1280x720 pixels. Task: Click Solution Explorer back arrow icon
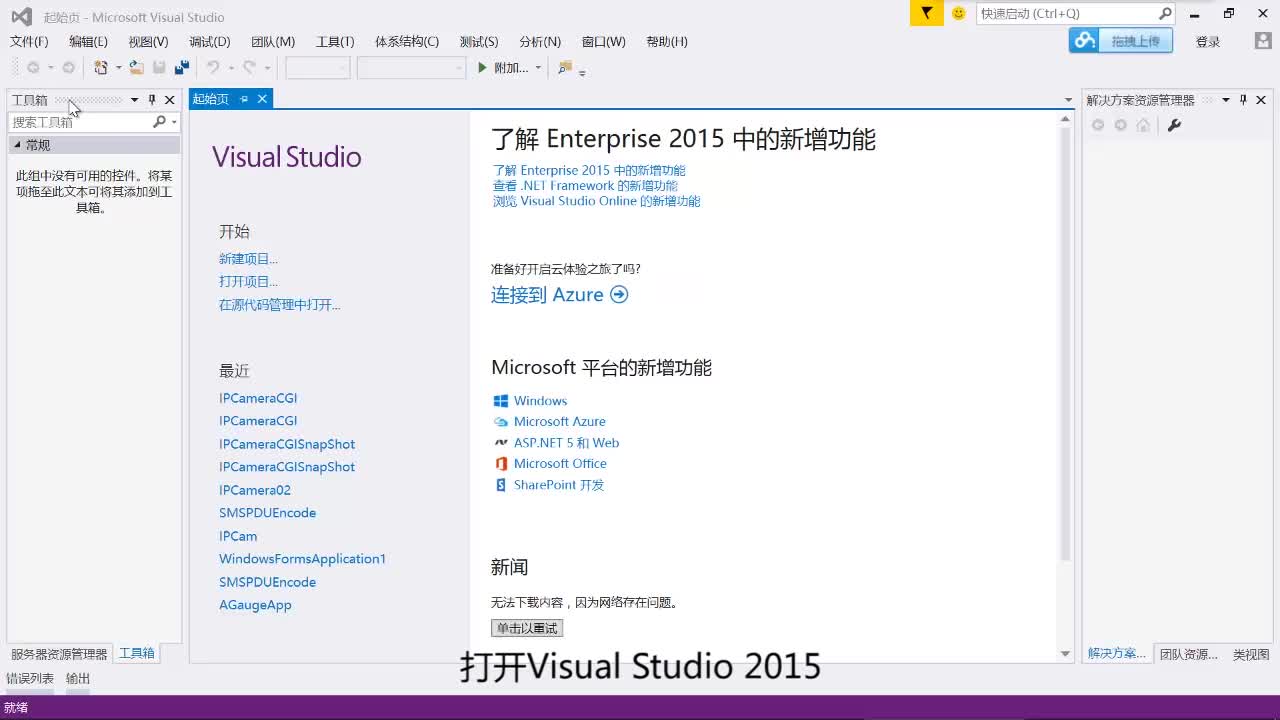click(1098, 125)
